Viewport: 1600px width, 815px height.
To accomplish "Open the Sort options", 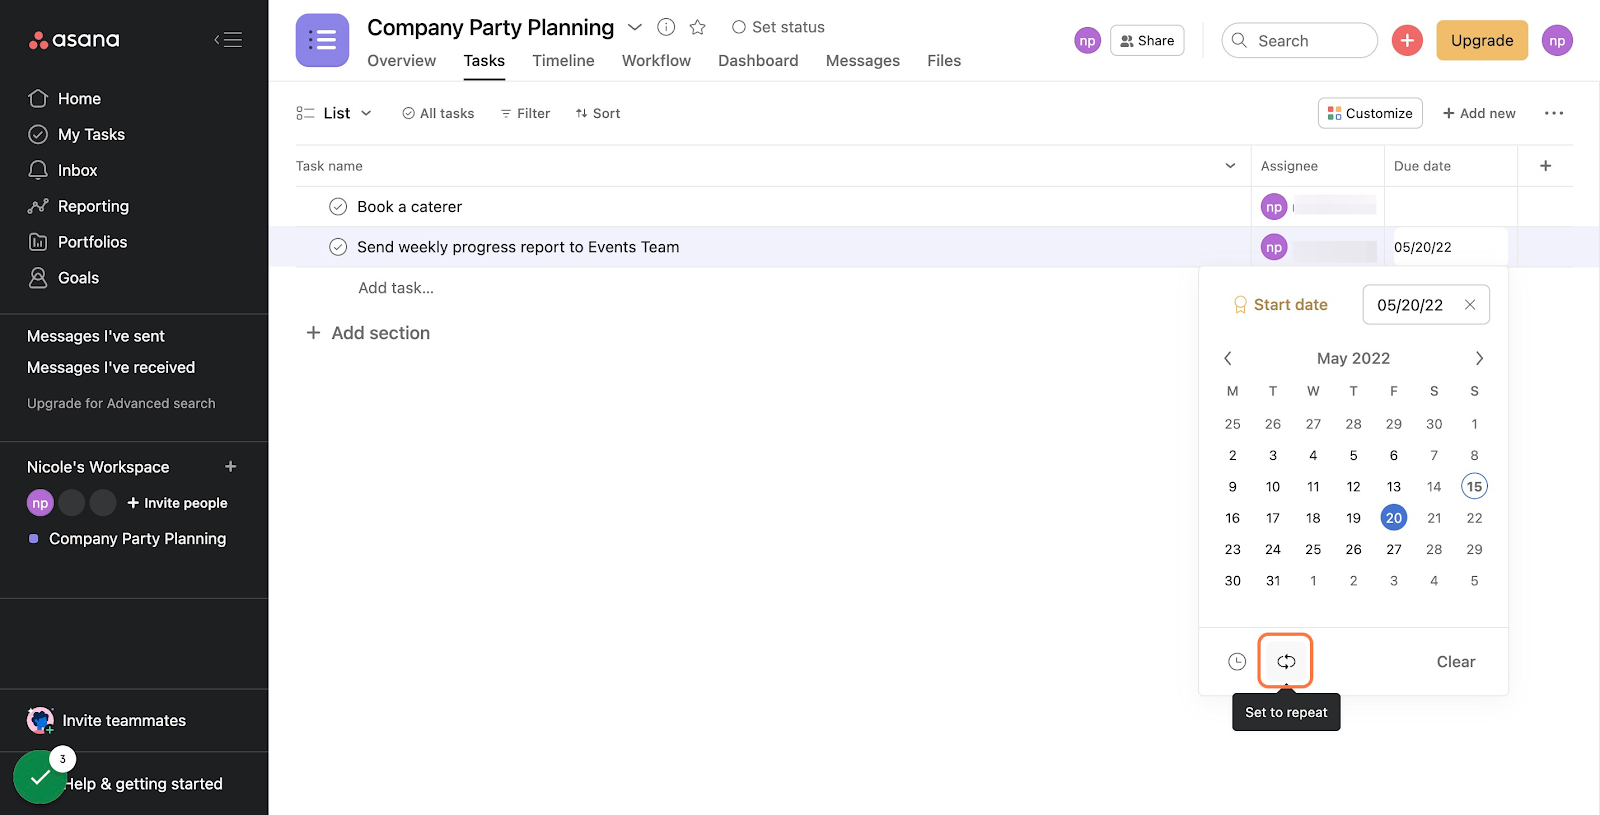I will [x=598, y=113].
